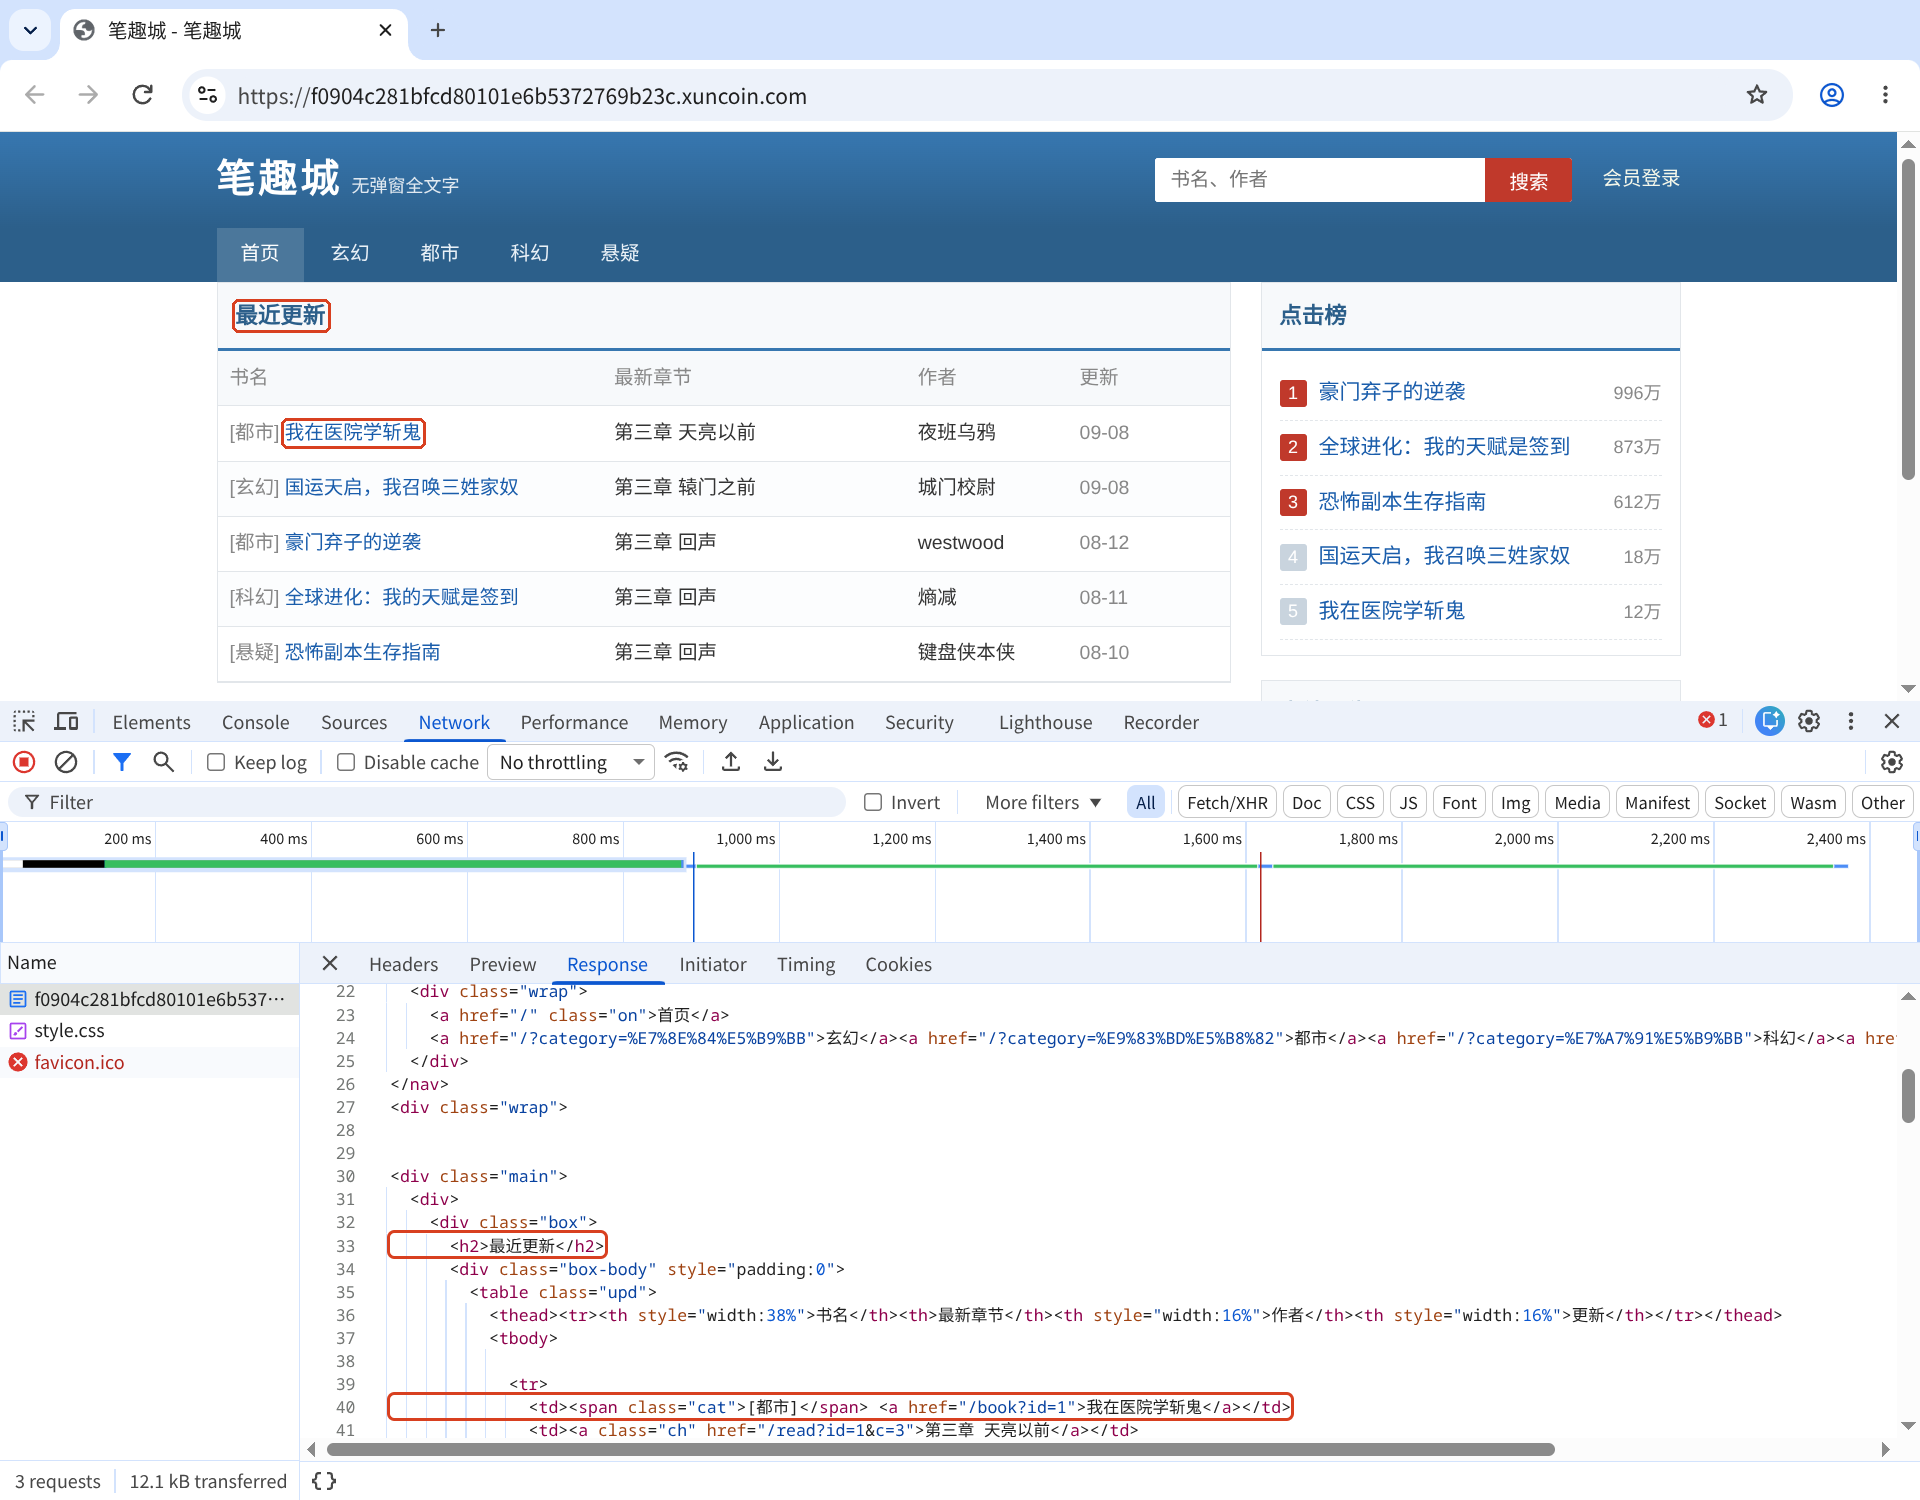The height and width of the screenshot is (1500, 1920).
Task: Close the request details pane
Action: [330, 963]
